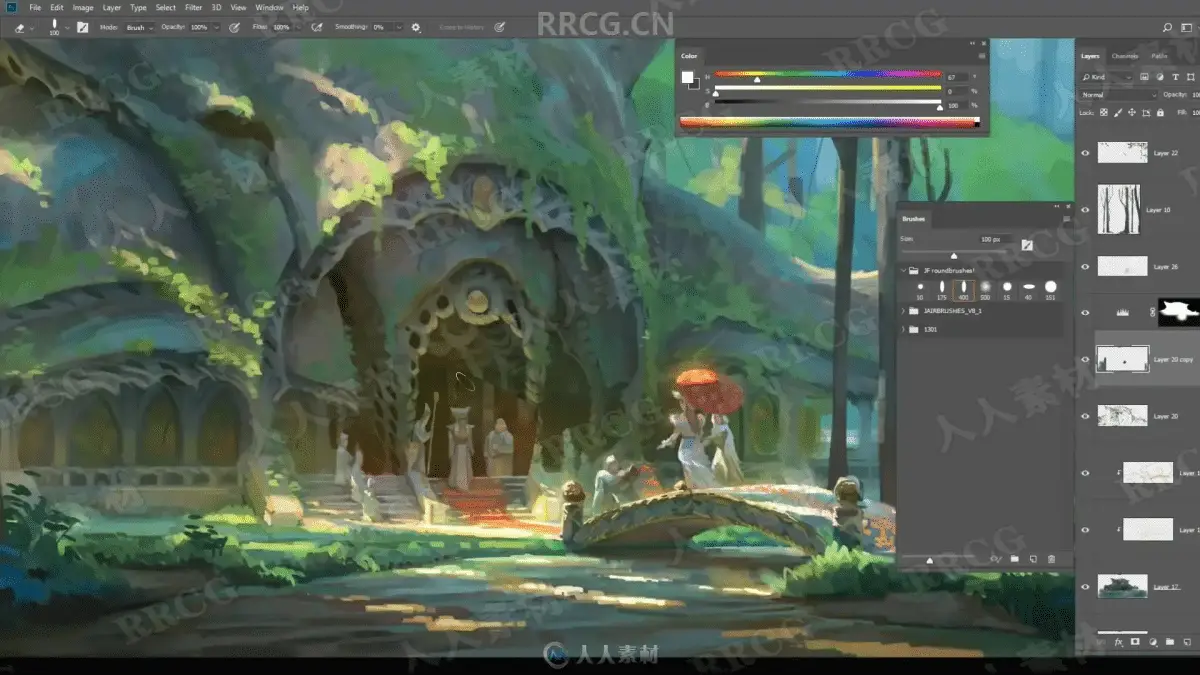
Task: Add layer style fx icon
Action: pos(1118,642)
